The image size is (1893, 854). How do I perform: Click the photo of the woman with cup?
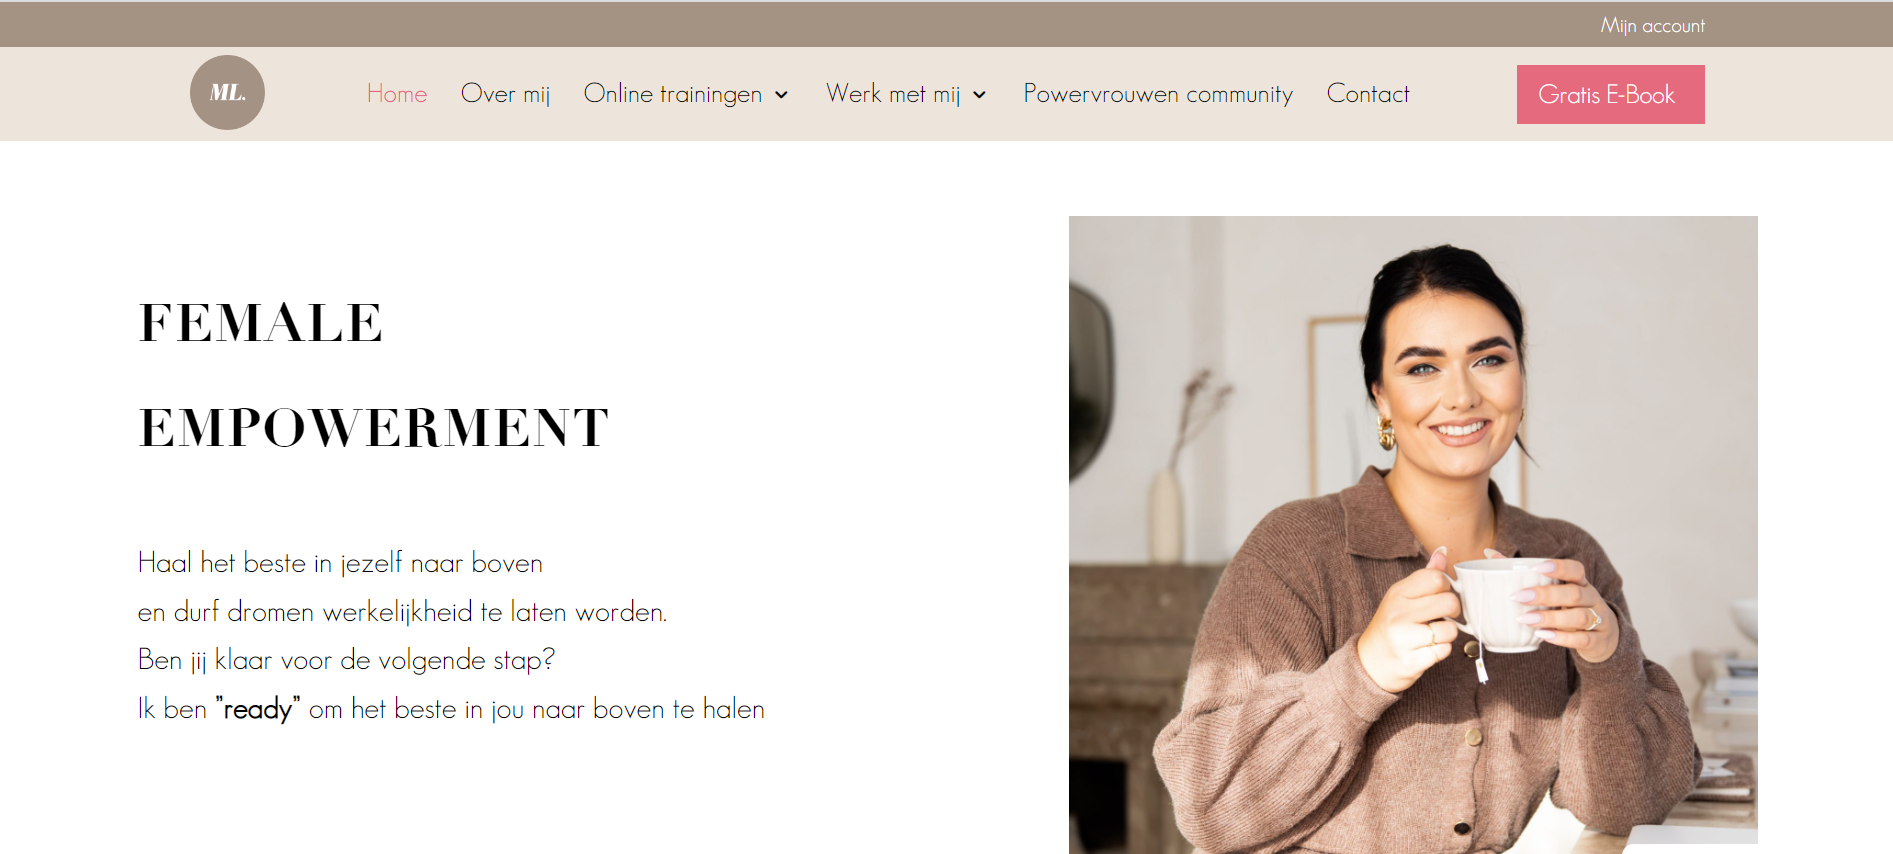[x=1413, y=534]
